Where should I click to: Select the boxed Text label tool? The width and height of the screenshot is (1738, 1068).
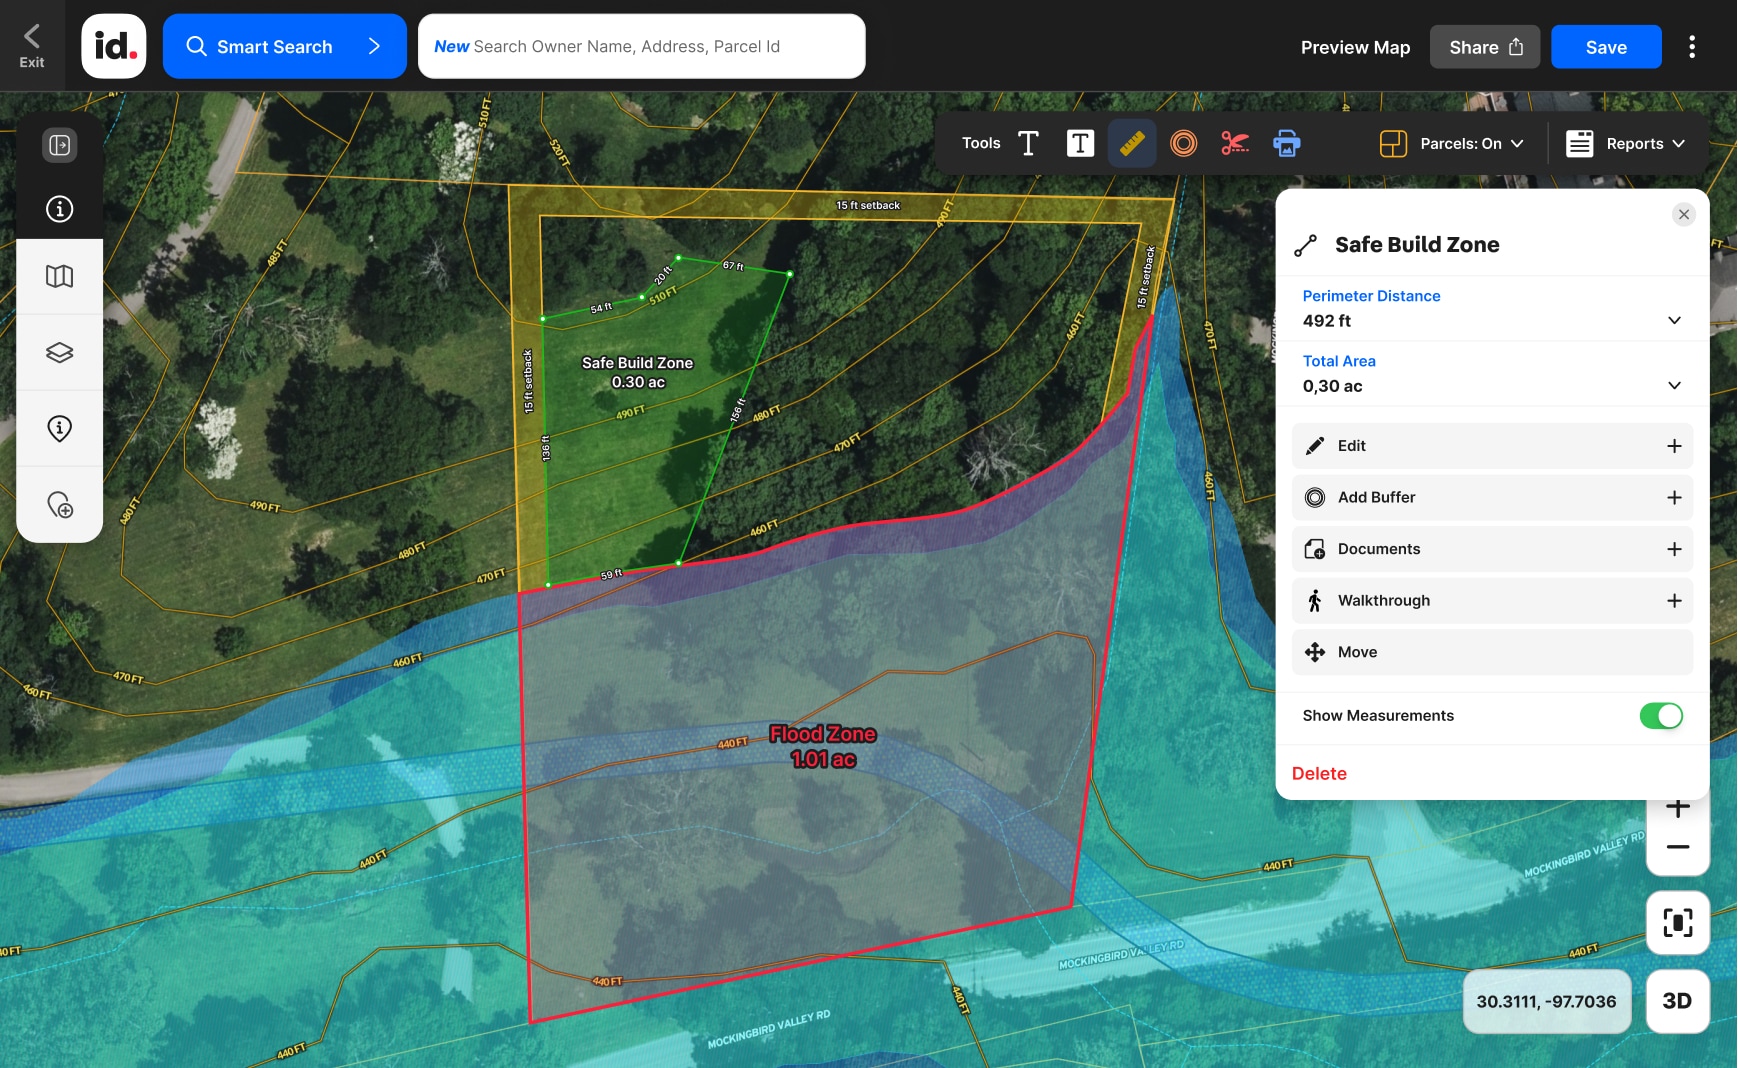click(1080, 143)
